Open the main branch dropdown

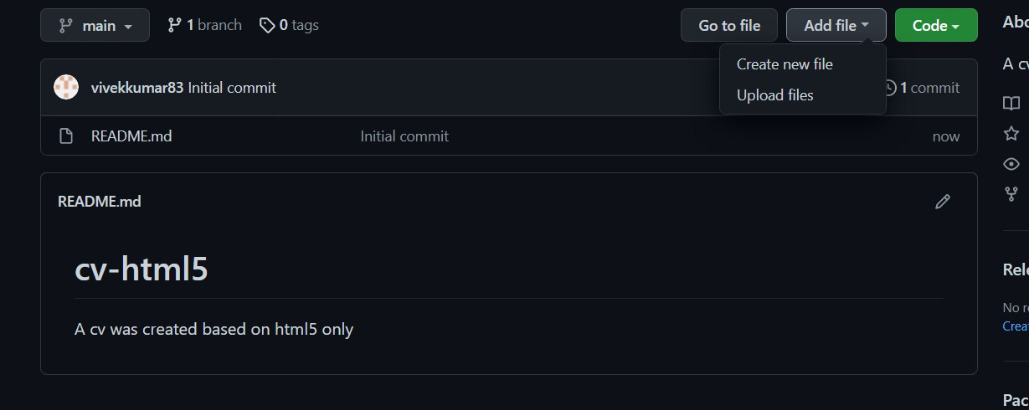pyautogui.click(x=94, y=26)
